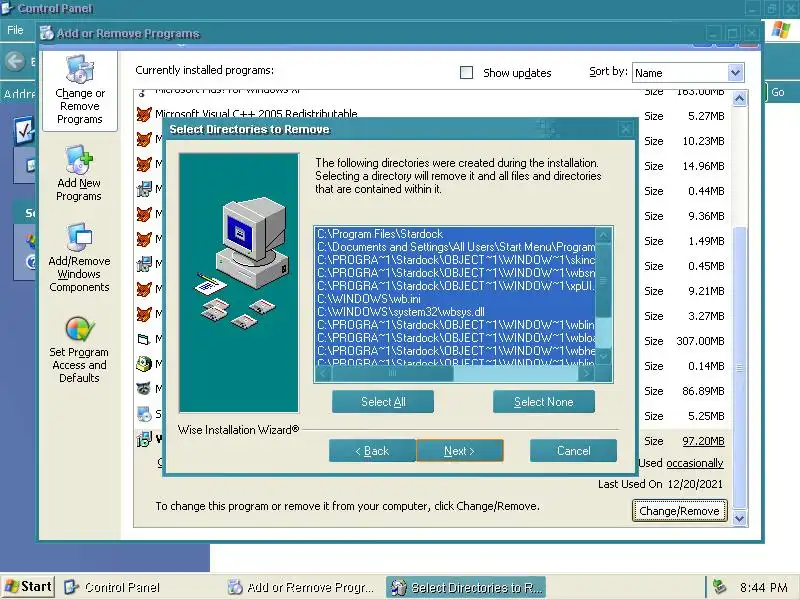Toggle the Show updates checkbox
Screen dimensions: 800x600
(x=466, y=72)
